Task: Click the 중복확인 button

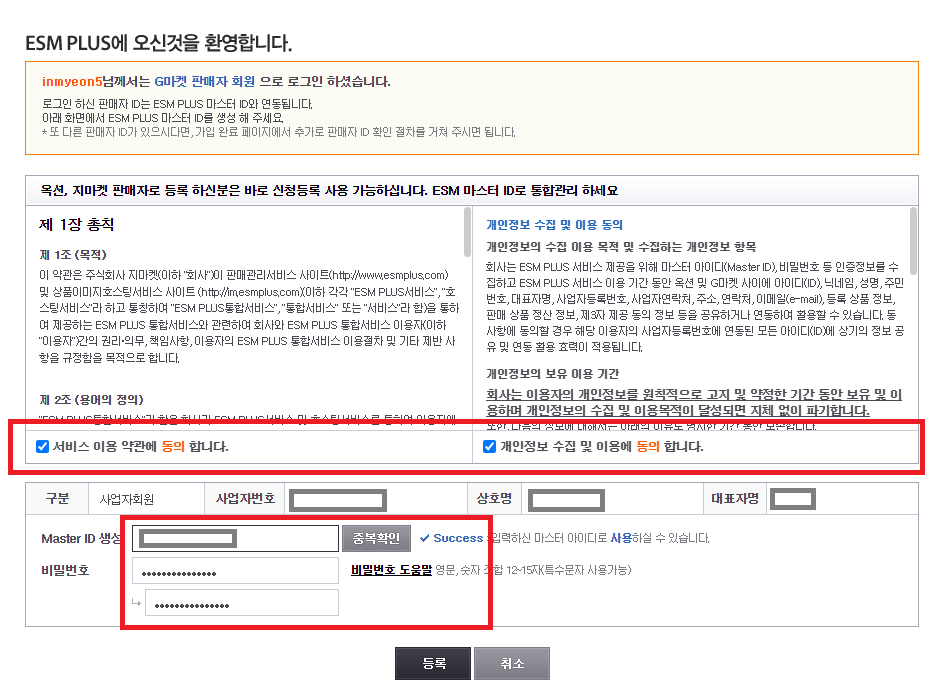Action: [x=376, y=538]
